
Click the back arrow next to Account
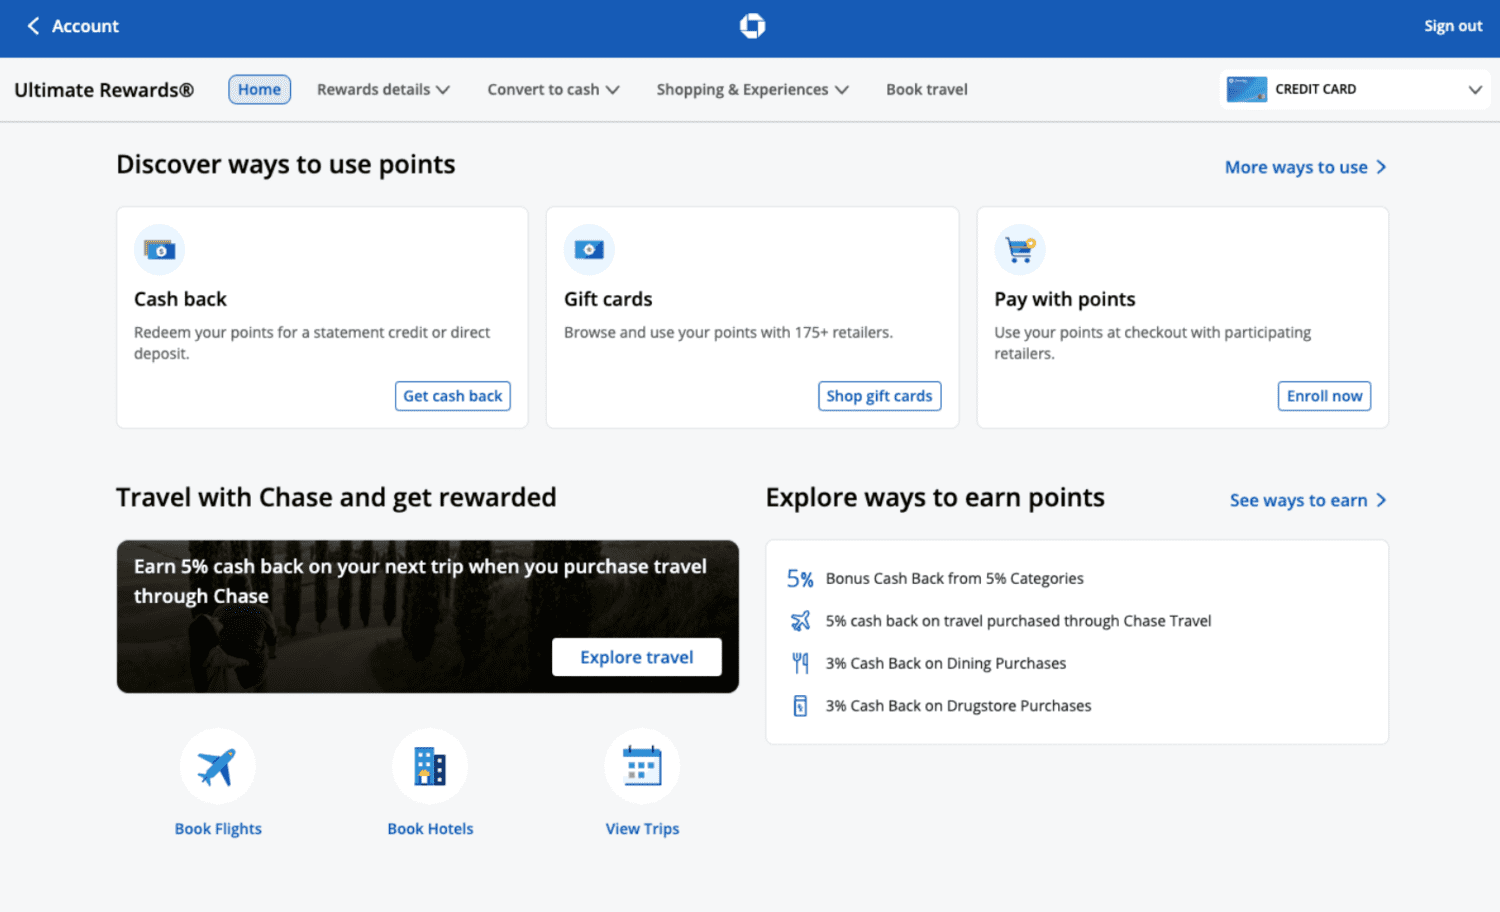[32, 26]
